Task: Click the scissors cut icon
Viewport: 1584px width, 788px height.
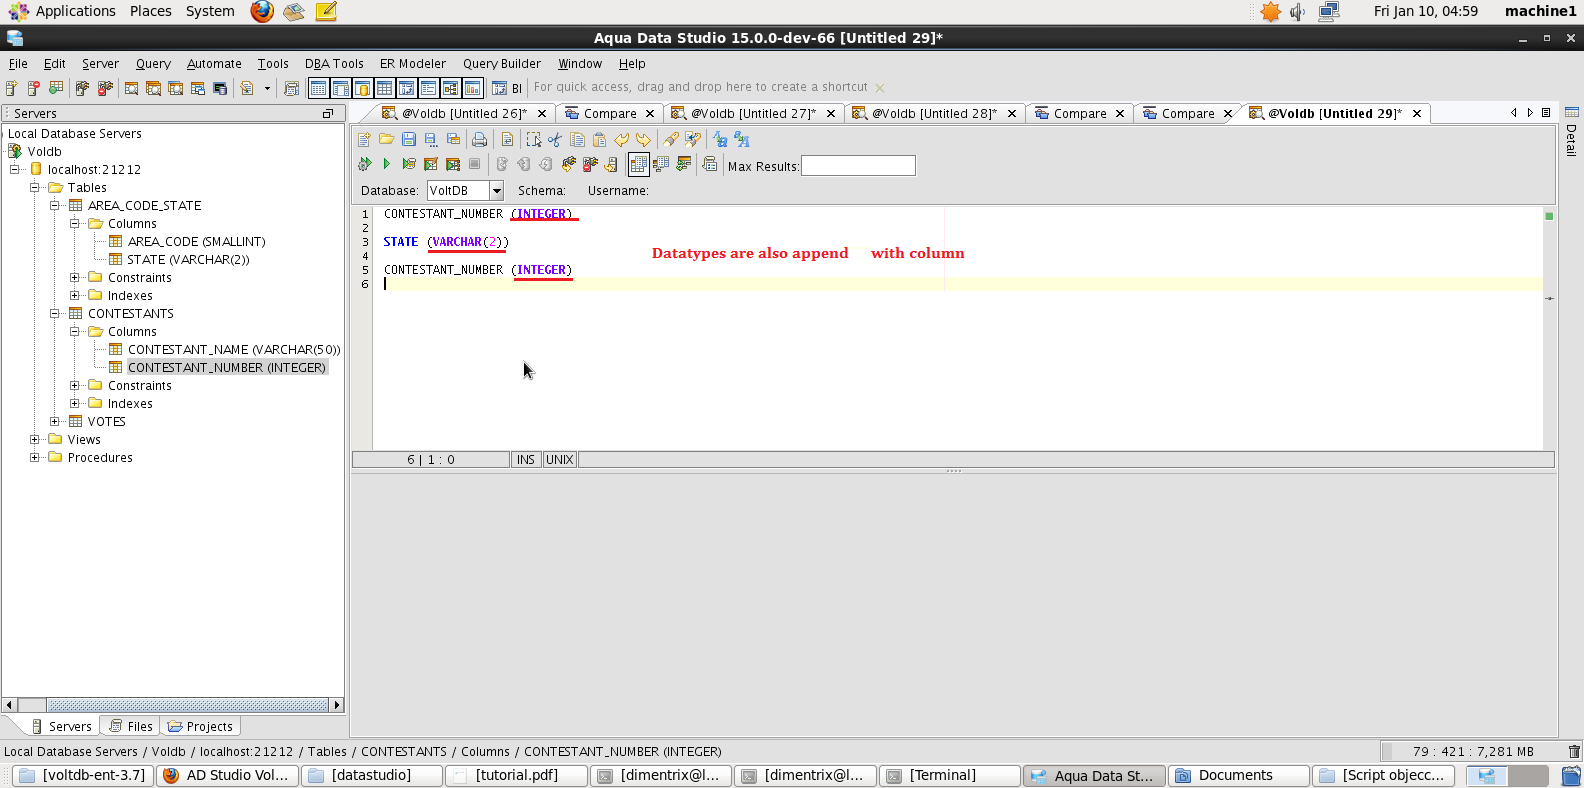Action: (555, 140)
